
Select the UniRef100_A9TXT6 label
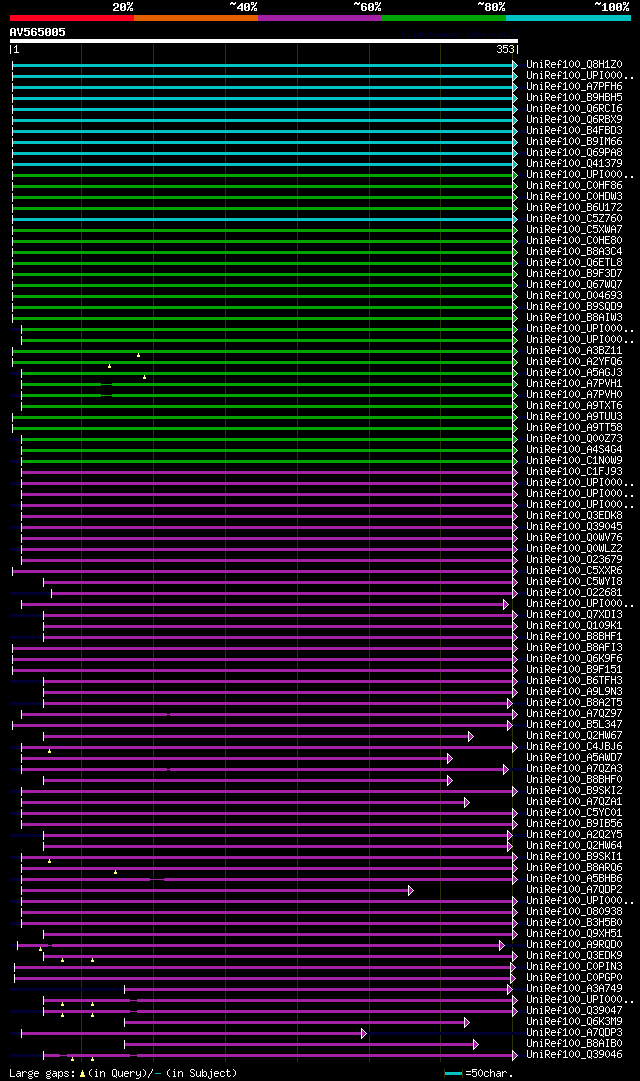[x=574, y=407]
